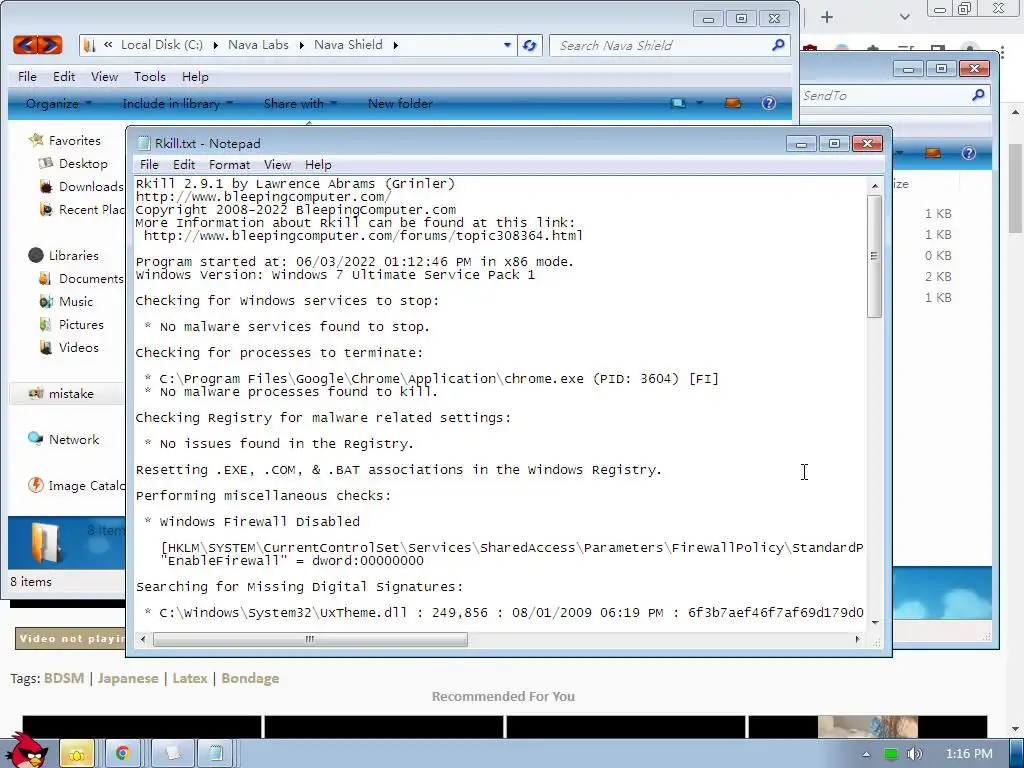Open the folder icon on the taskbar
Image resolution: width=1024 pixels, height=768 pixels.
77,754
